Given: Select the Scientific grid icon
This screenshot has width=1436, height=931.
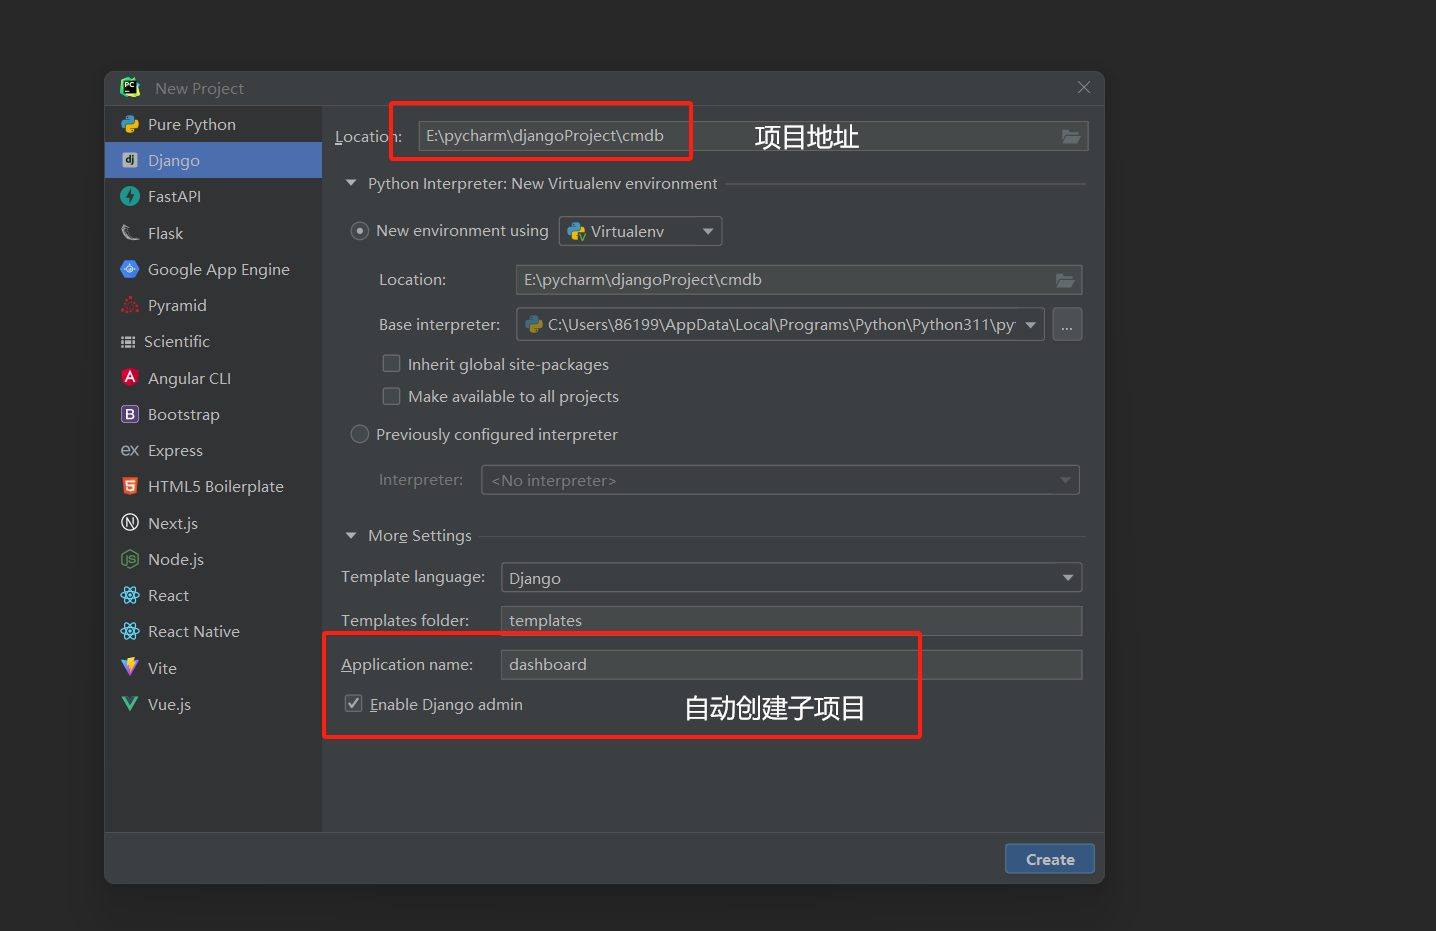Looking at the screenshot, I should click(x=128, y=342).
